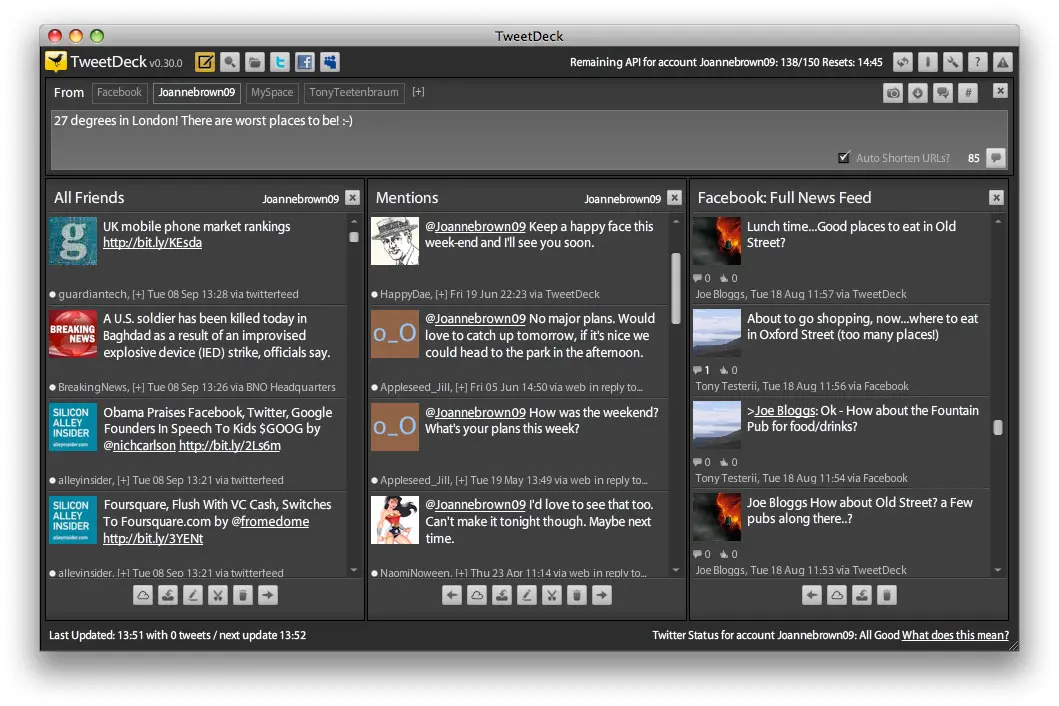Move Mentions column left with arrow icon
Image resolution: width=1059 pixels, height=706 pixels.
pyautogui.click(x=452, y=595)
